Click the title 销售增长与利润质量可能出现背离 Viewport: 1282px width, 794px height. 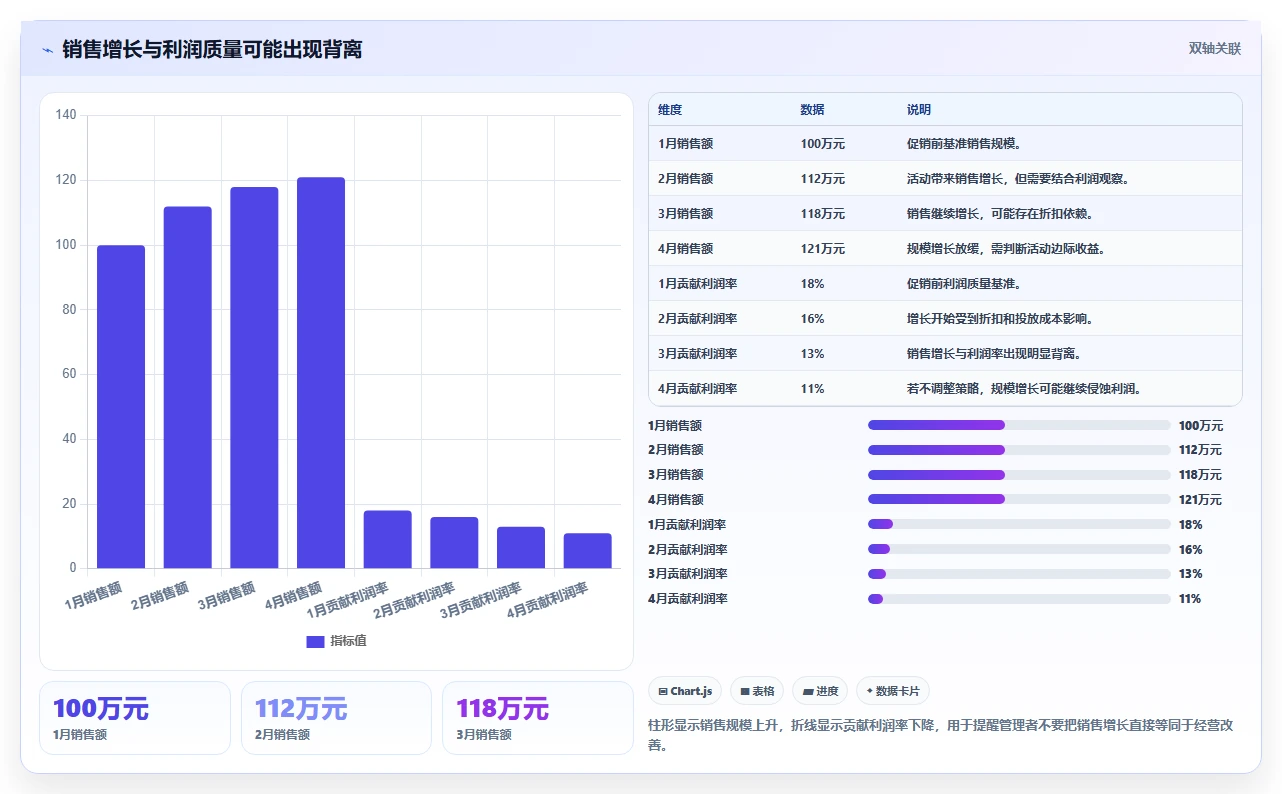pyautogui.click(x=212, y=49)
